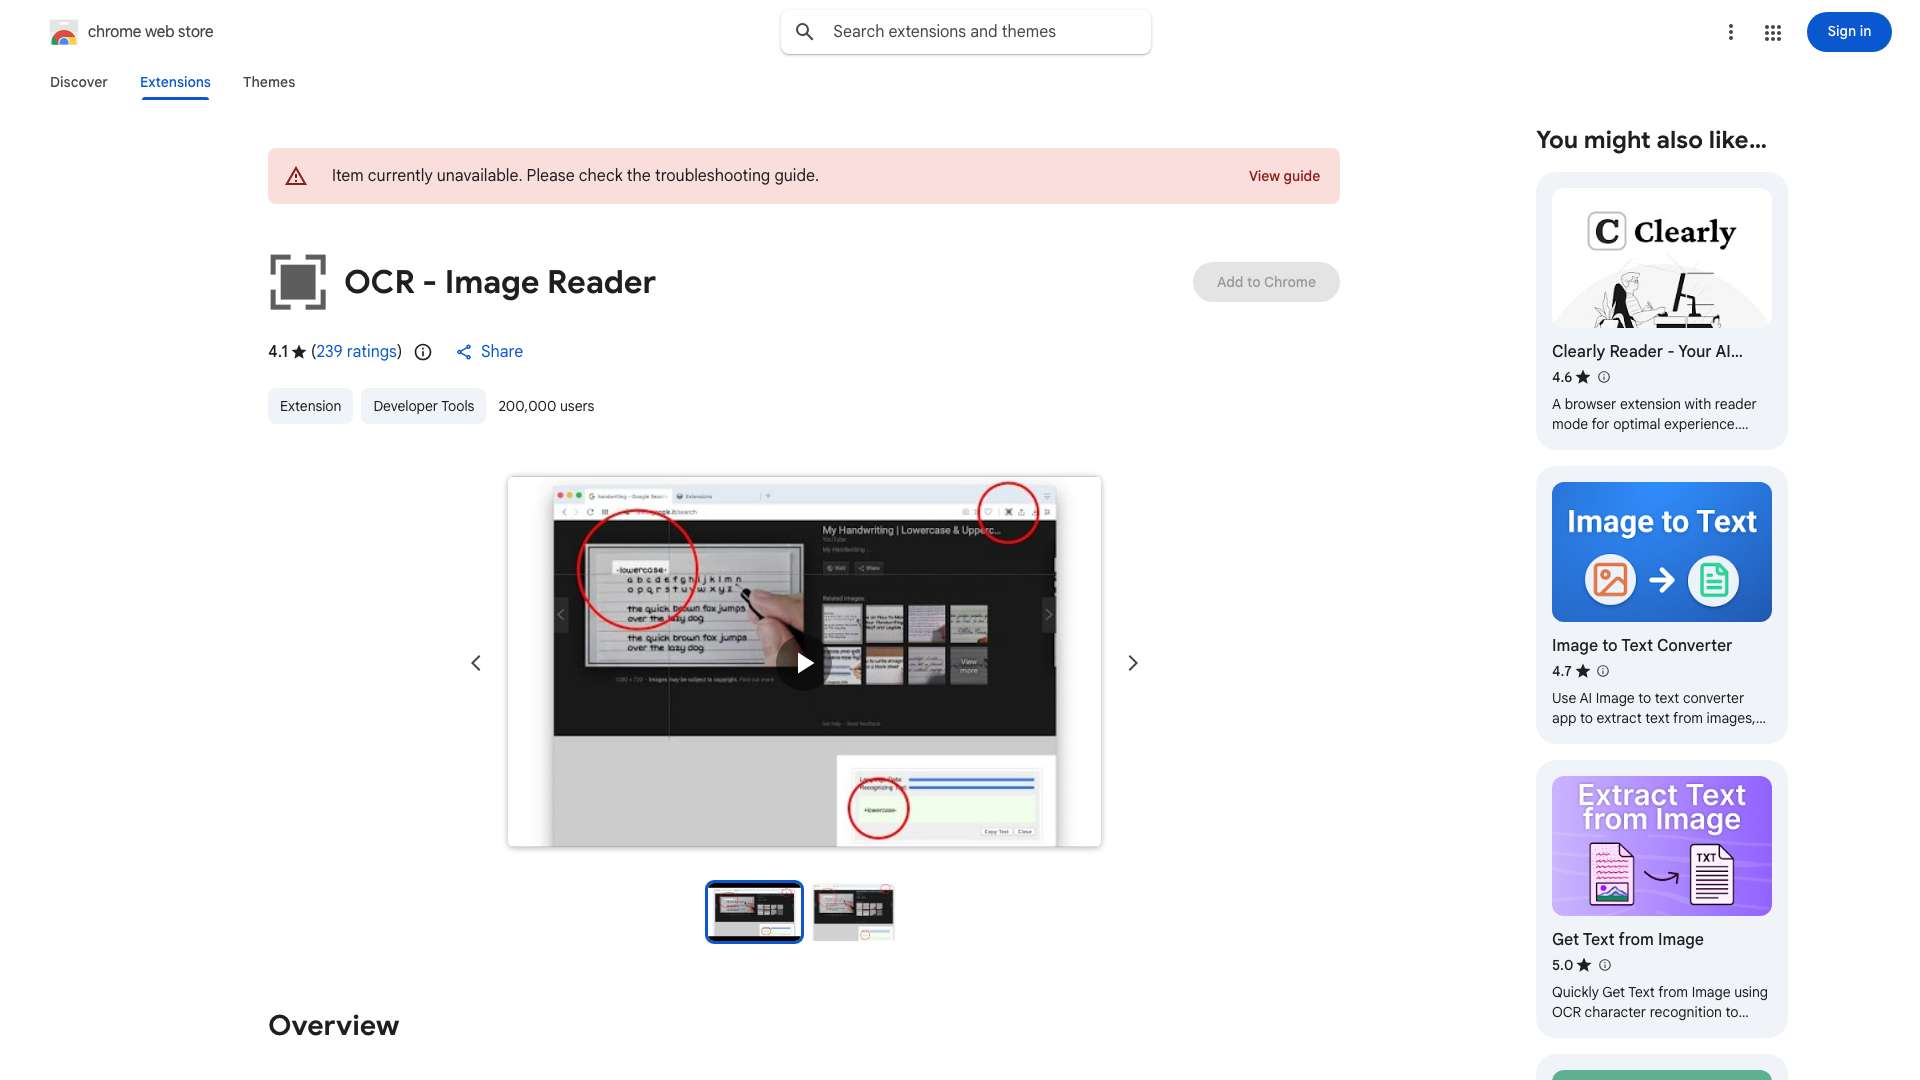
Task: Click the View guide link
Action: (1284, 176)
